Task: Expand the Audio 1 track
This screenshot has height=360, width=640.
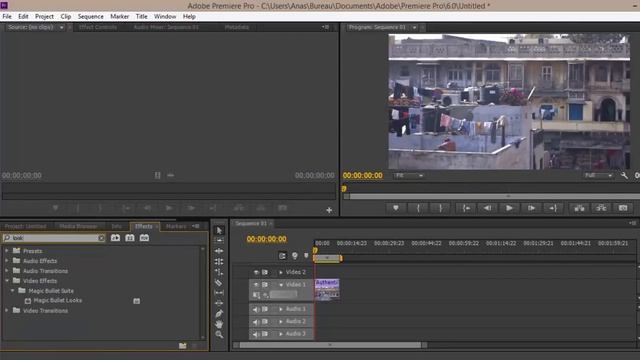Action: pyautogui.click(x=281, y=309)
